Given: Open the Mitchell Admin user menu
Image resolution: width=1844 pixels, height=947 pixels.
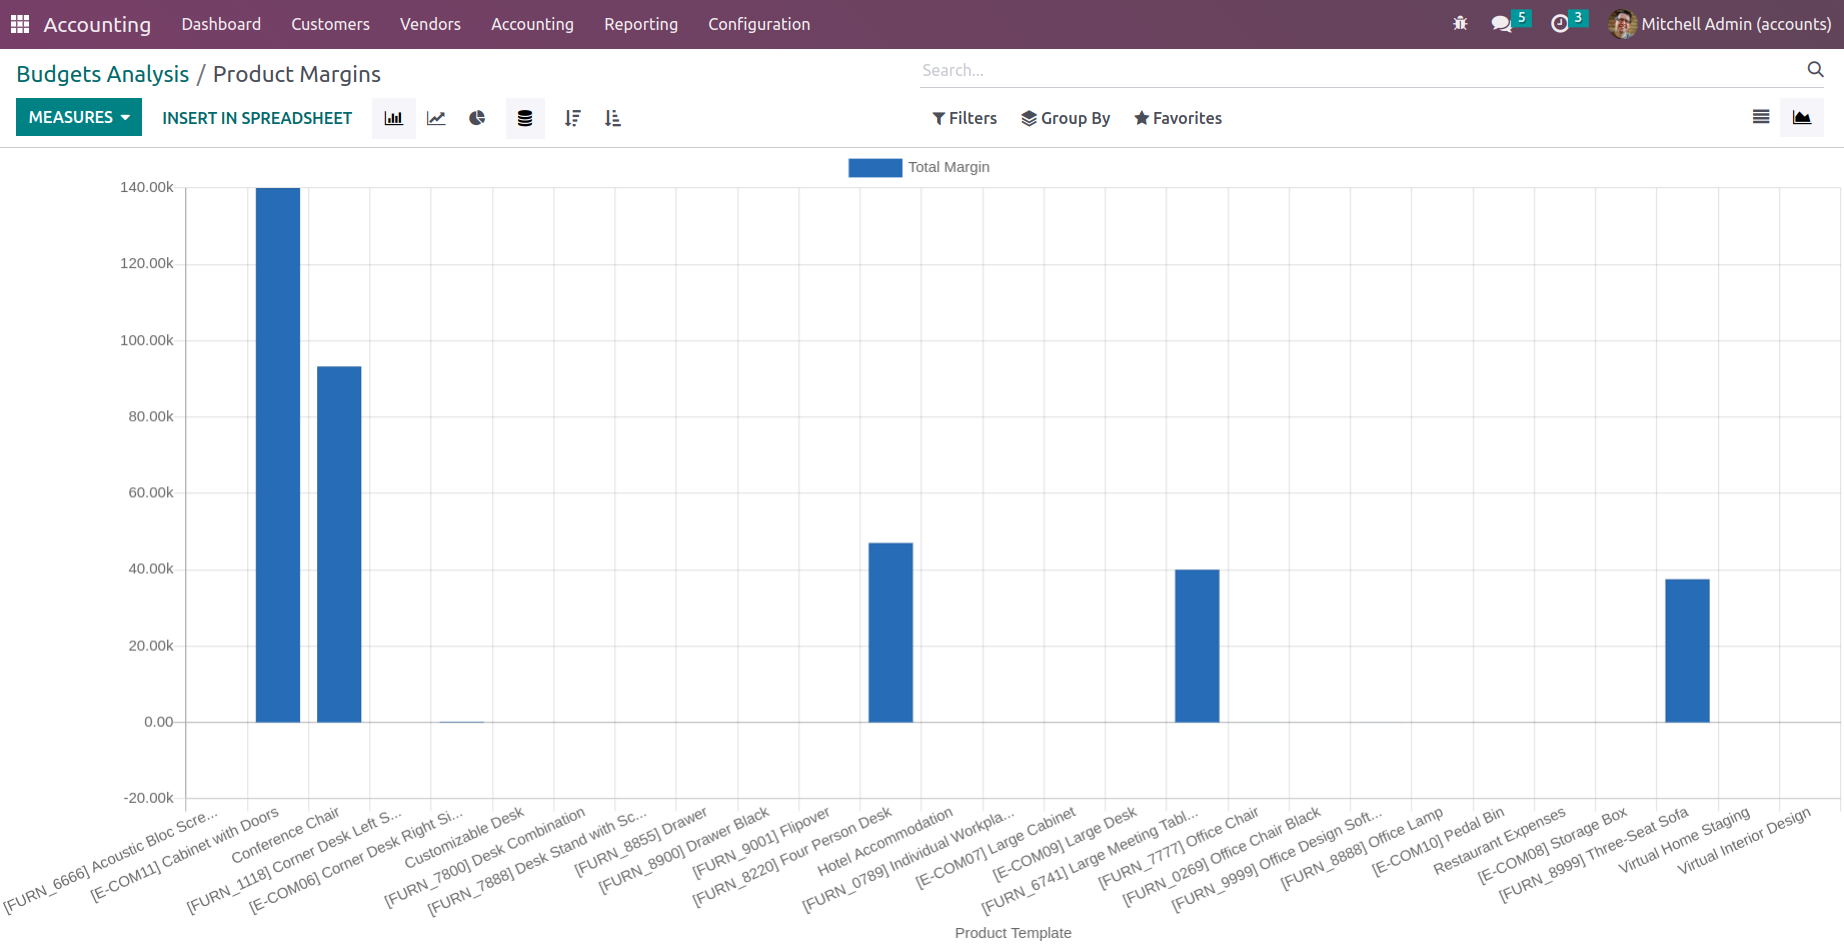Looking at the screenshot, I should 1720,24.
